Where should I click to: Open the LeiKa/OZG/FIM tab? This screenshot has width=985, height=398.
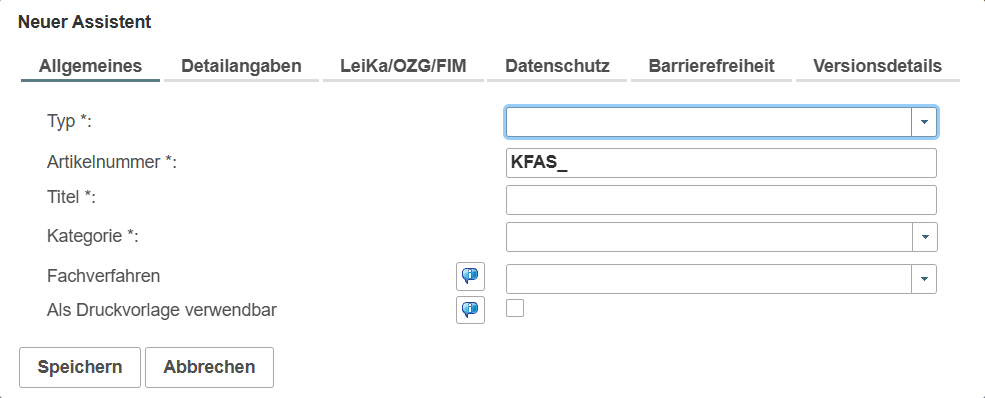403,67
